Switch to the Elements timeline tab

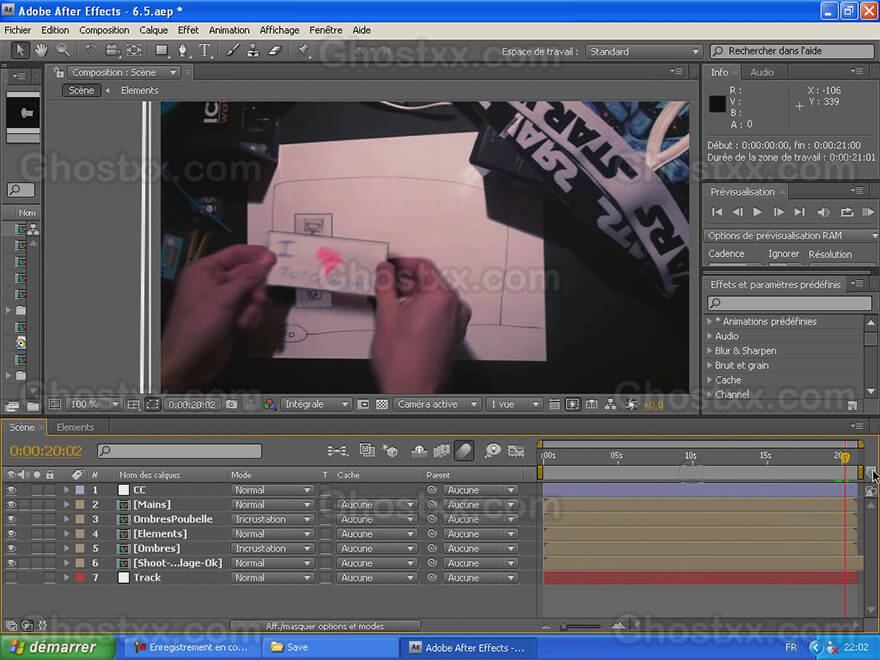[75, 427]
